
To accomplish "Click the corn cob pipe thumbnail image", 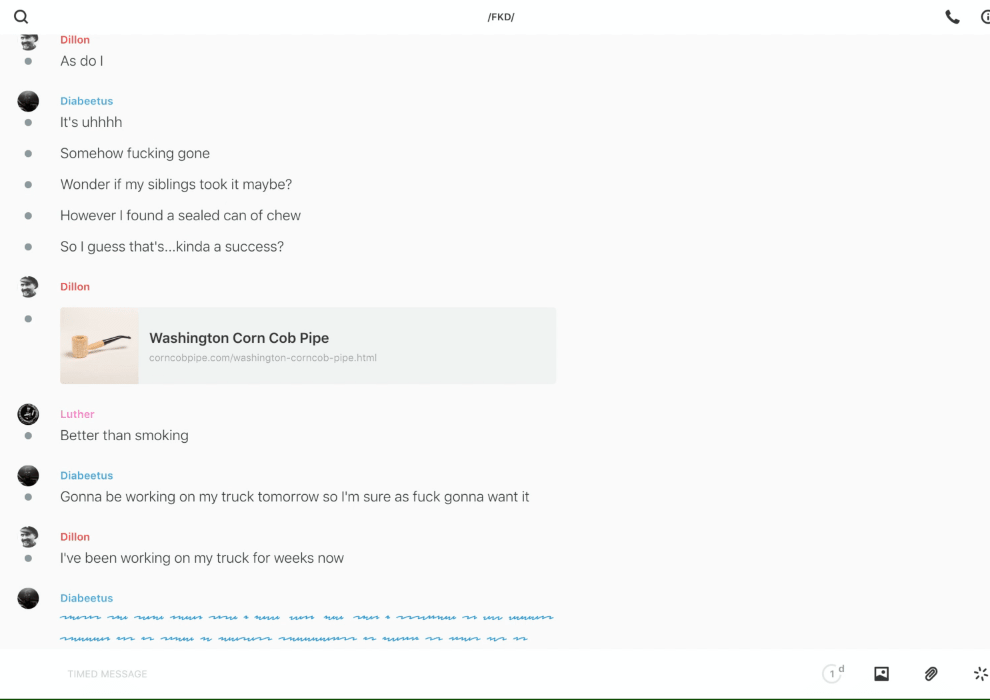I will pos(99,346).
